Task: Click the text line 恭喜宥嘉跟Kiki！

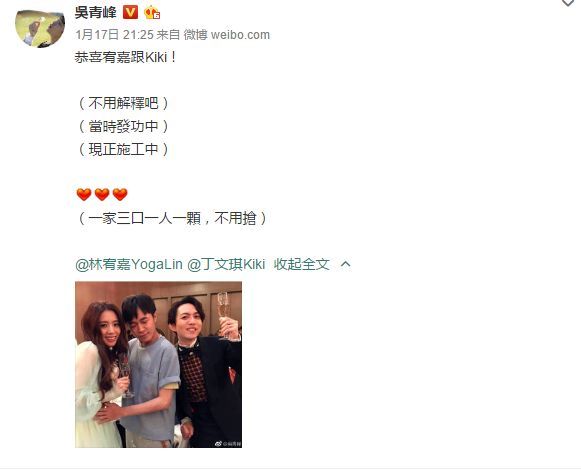Action: pyautogui.click(x=126, y=58)
